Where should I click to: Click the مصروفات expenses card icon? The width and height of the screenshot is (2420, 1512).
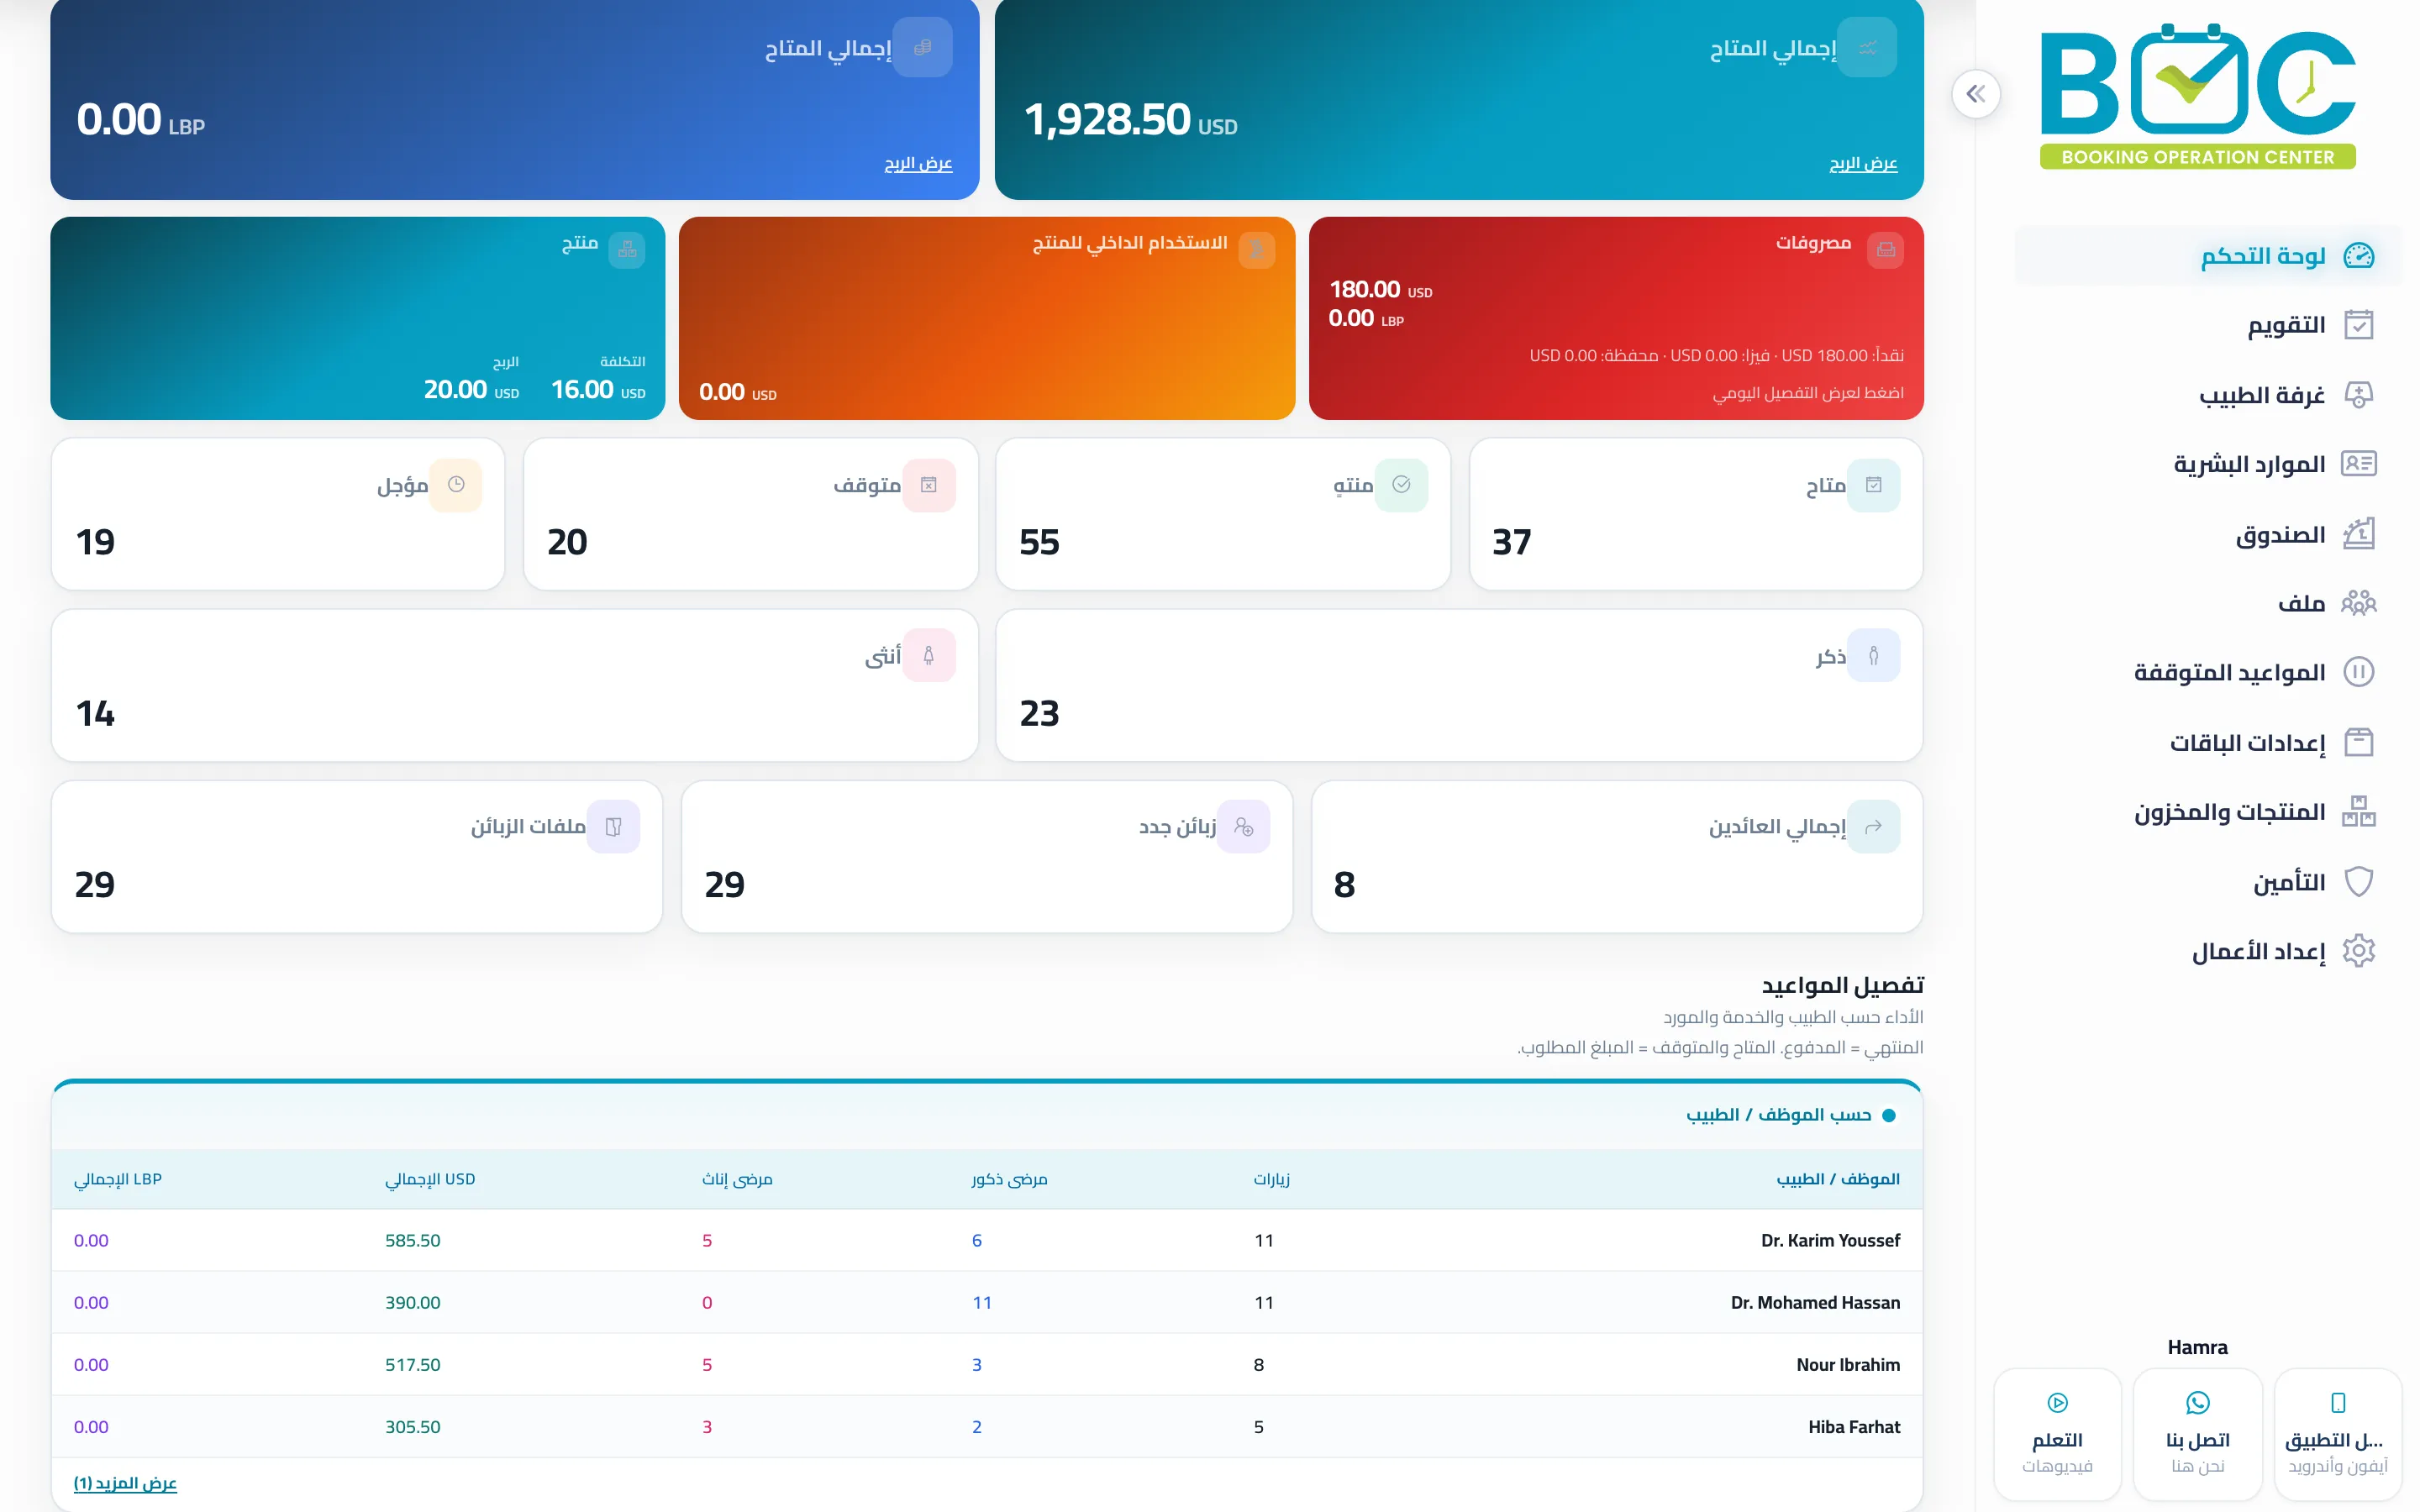(x=1885, y=250)
